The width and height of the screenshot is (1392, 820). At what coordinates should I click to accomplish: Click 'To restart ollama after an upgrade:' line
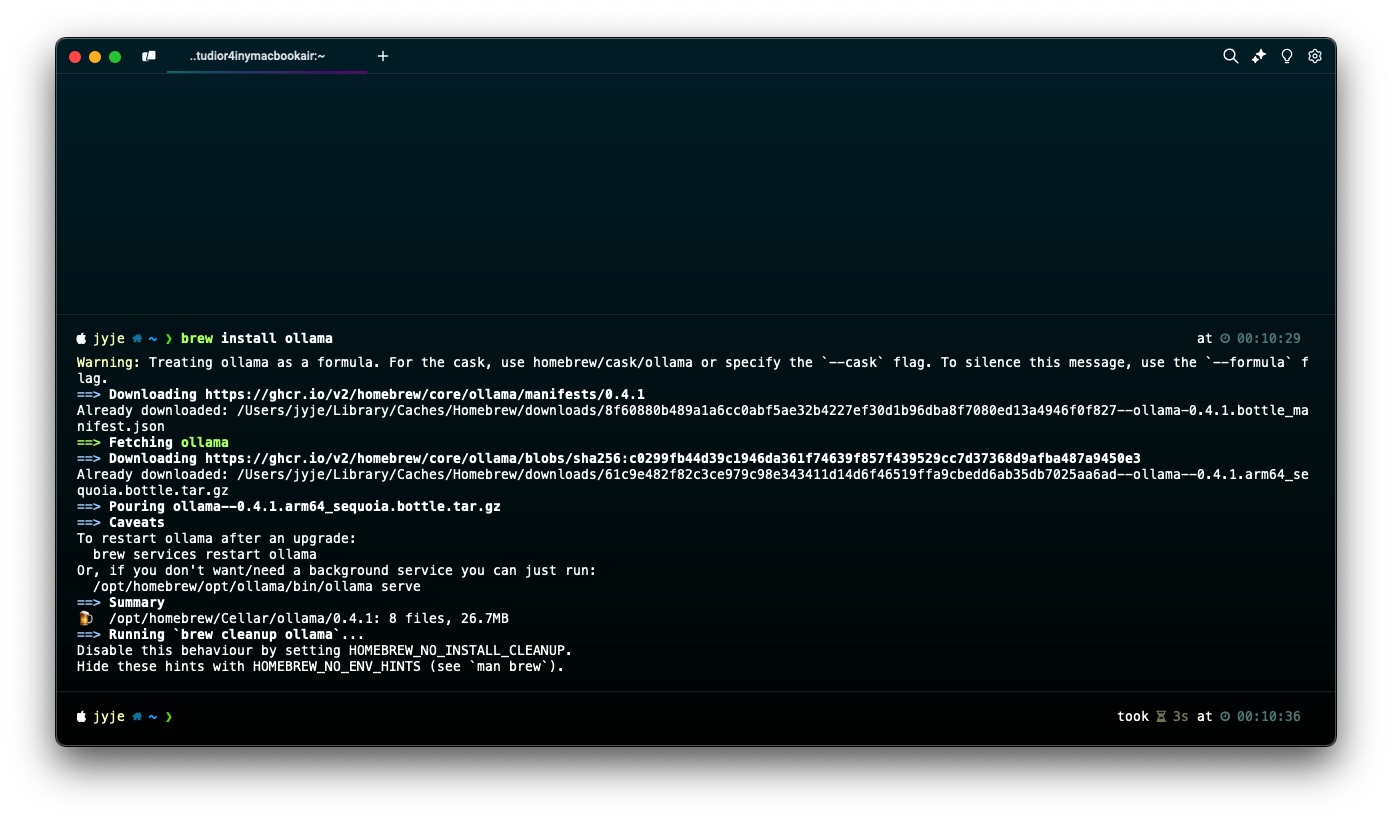point(217,538)
